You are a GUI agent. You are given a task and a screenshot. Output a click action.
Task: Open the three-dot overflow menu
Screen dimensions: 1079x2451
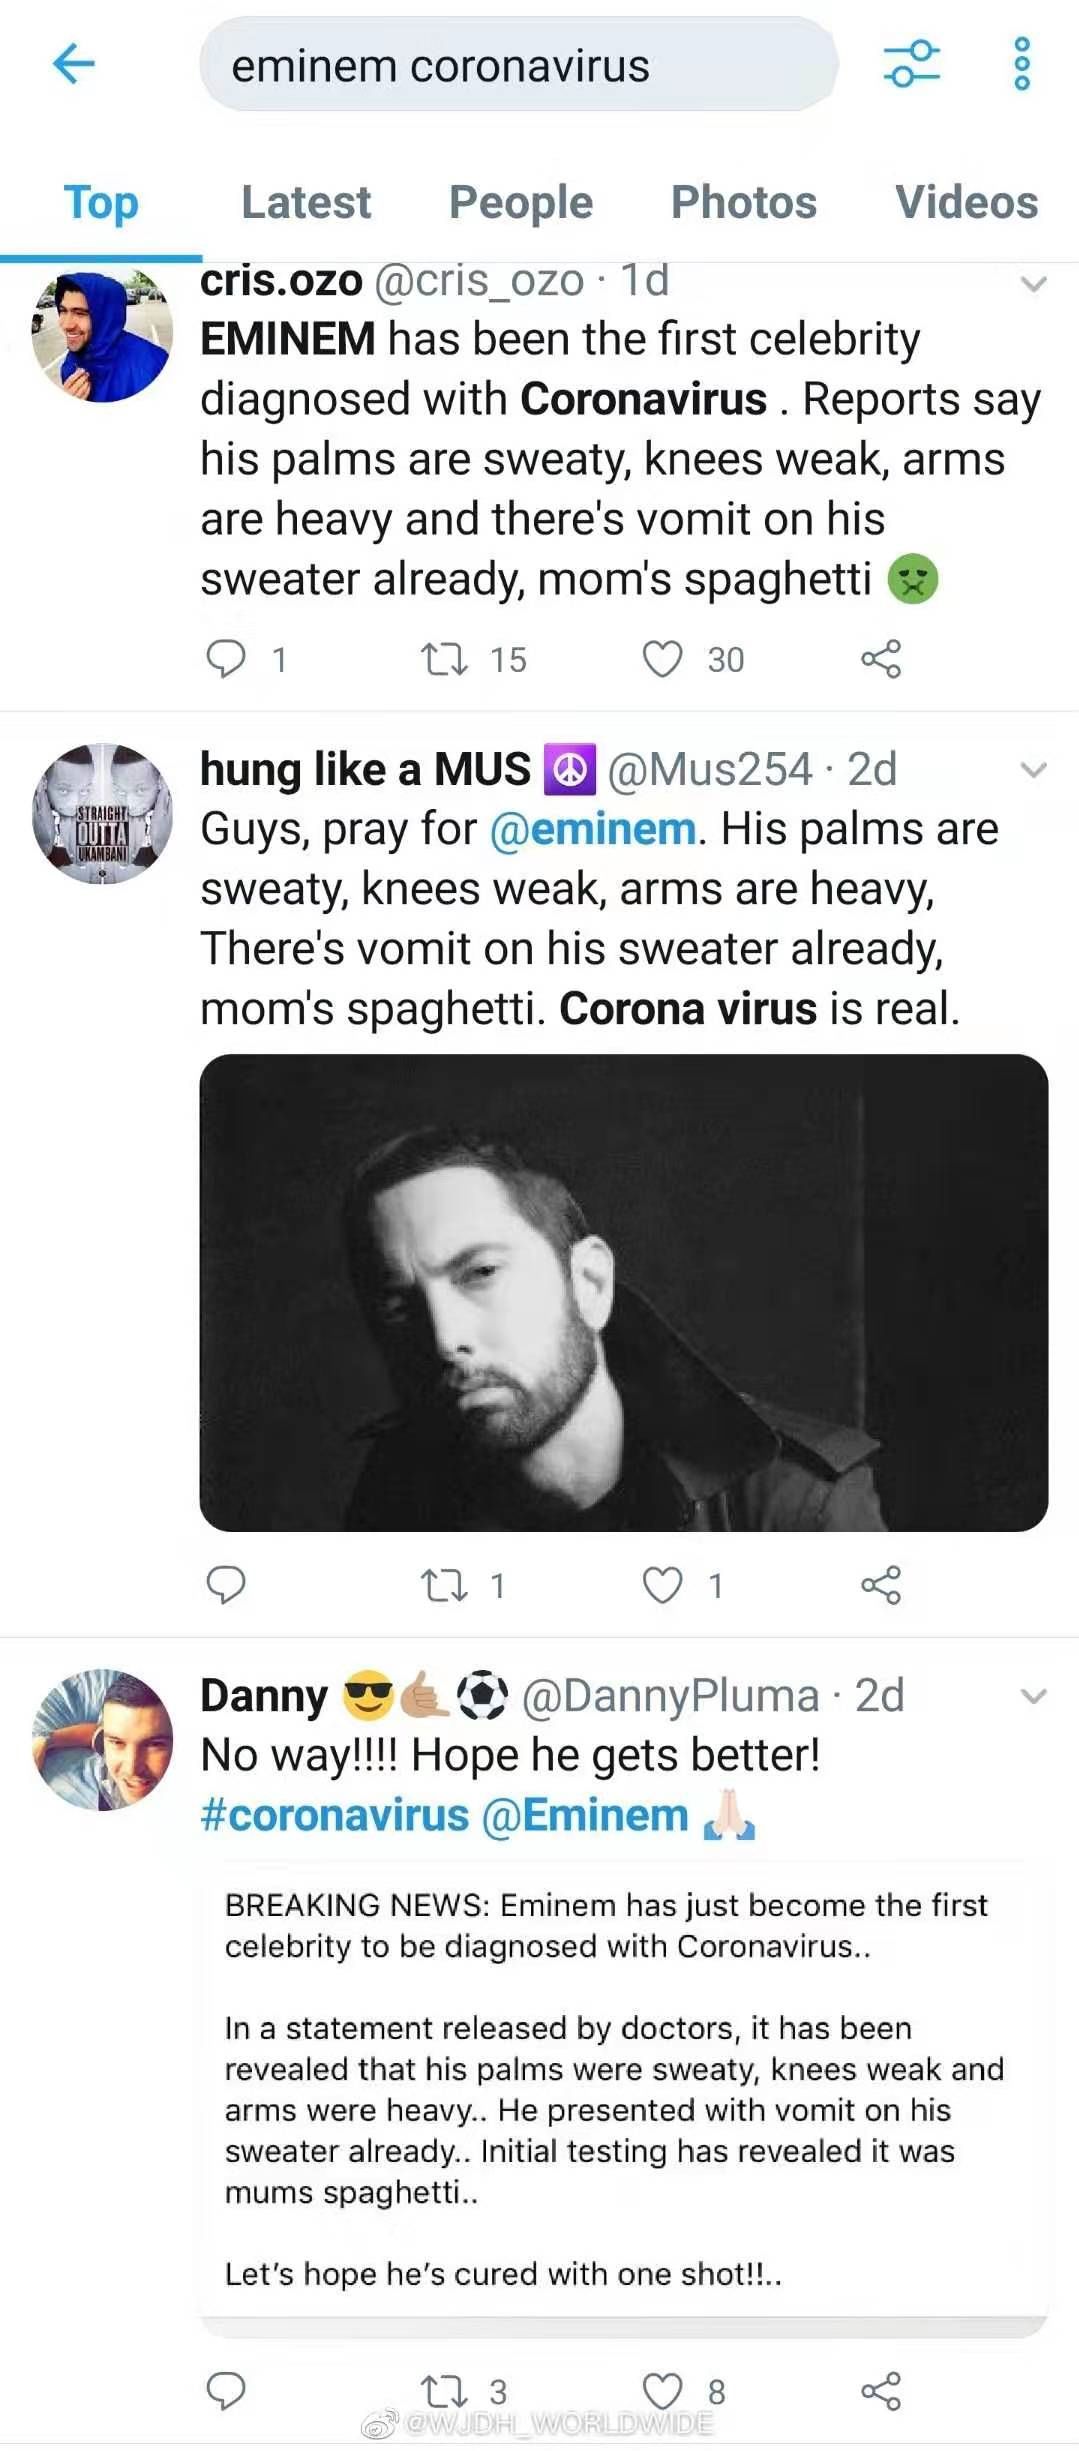click(1022, 65)
